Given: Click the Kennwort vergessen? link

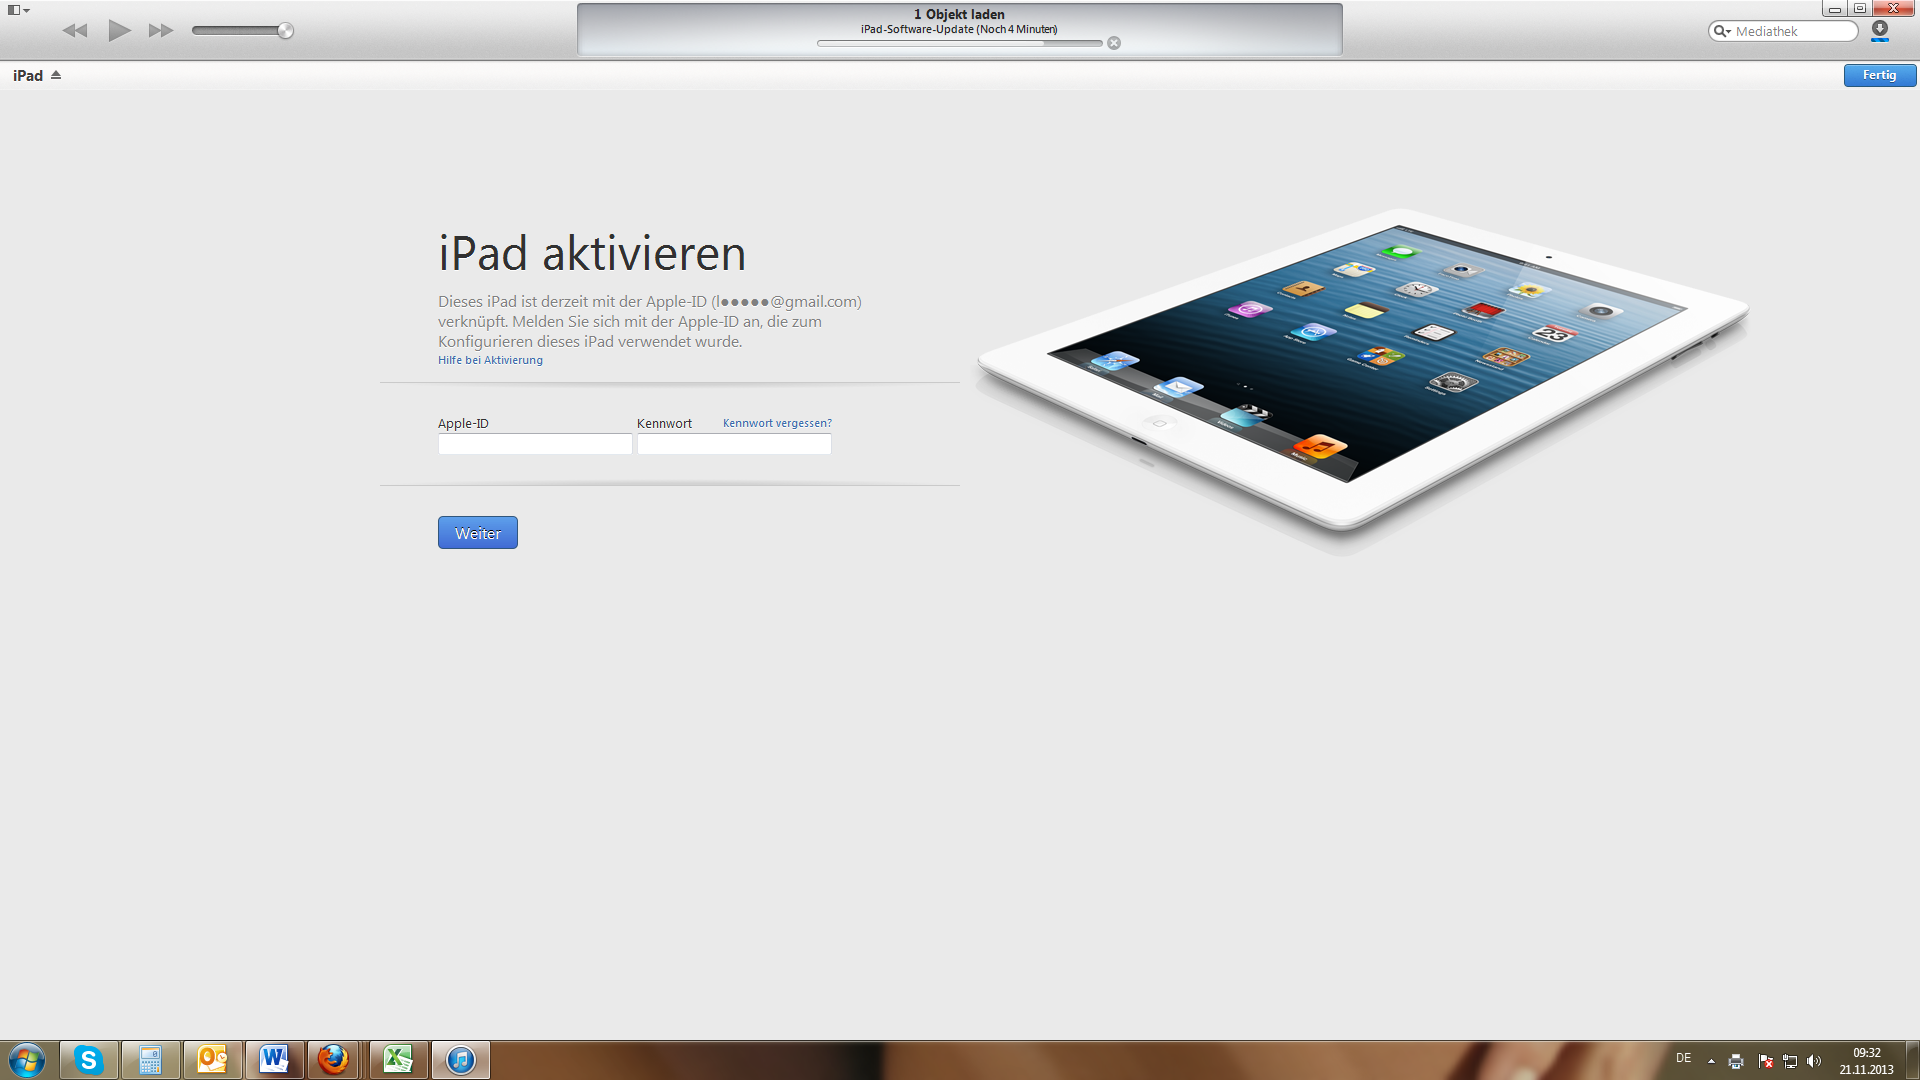Looking at the screenshot, I should click(777, 423).
